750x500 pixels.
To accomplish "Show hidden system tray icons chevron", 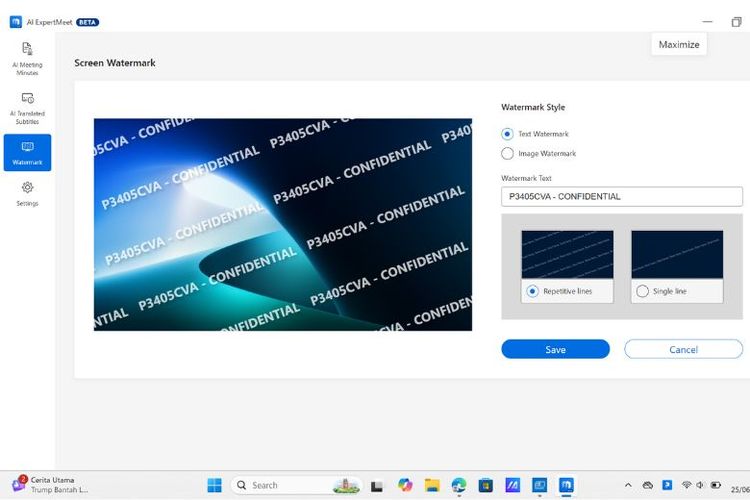I will (628, 485).
